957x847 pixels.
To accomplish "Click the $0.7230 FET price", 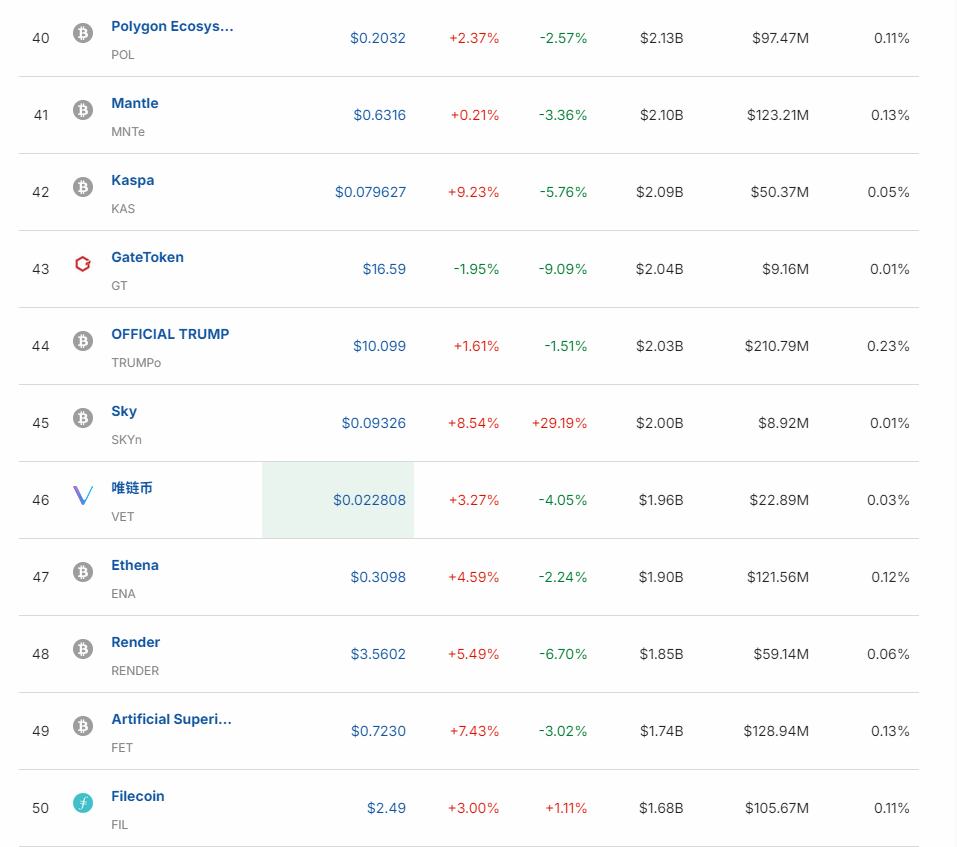I will coord(378,730).
